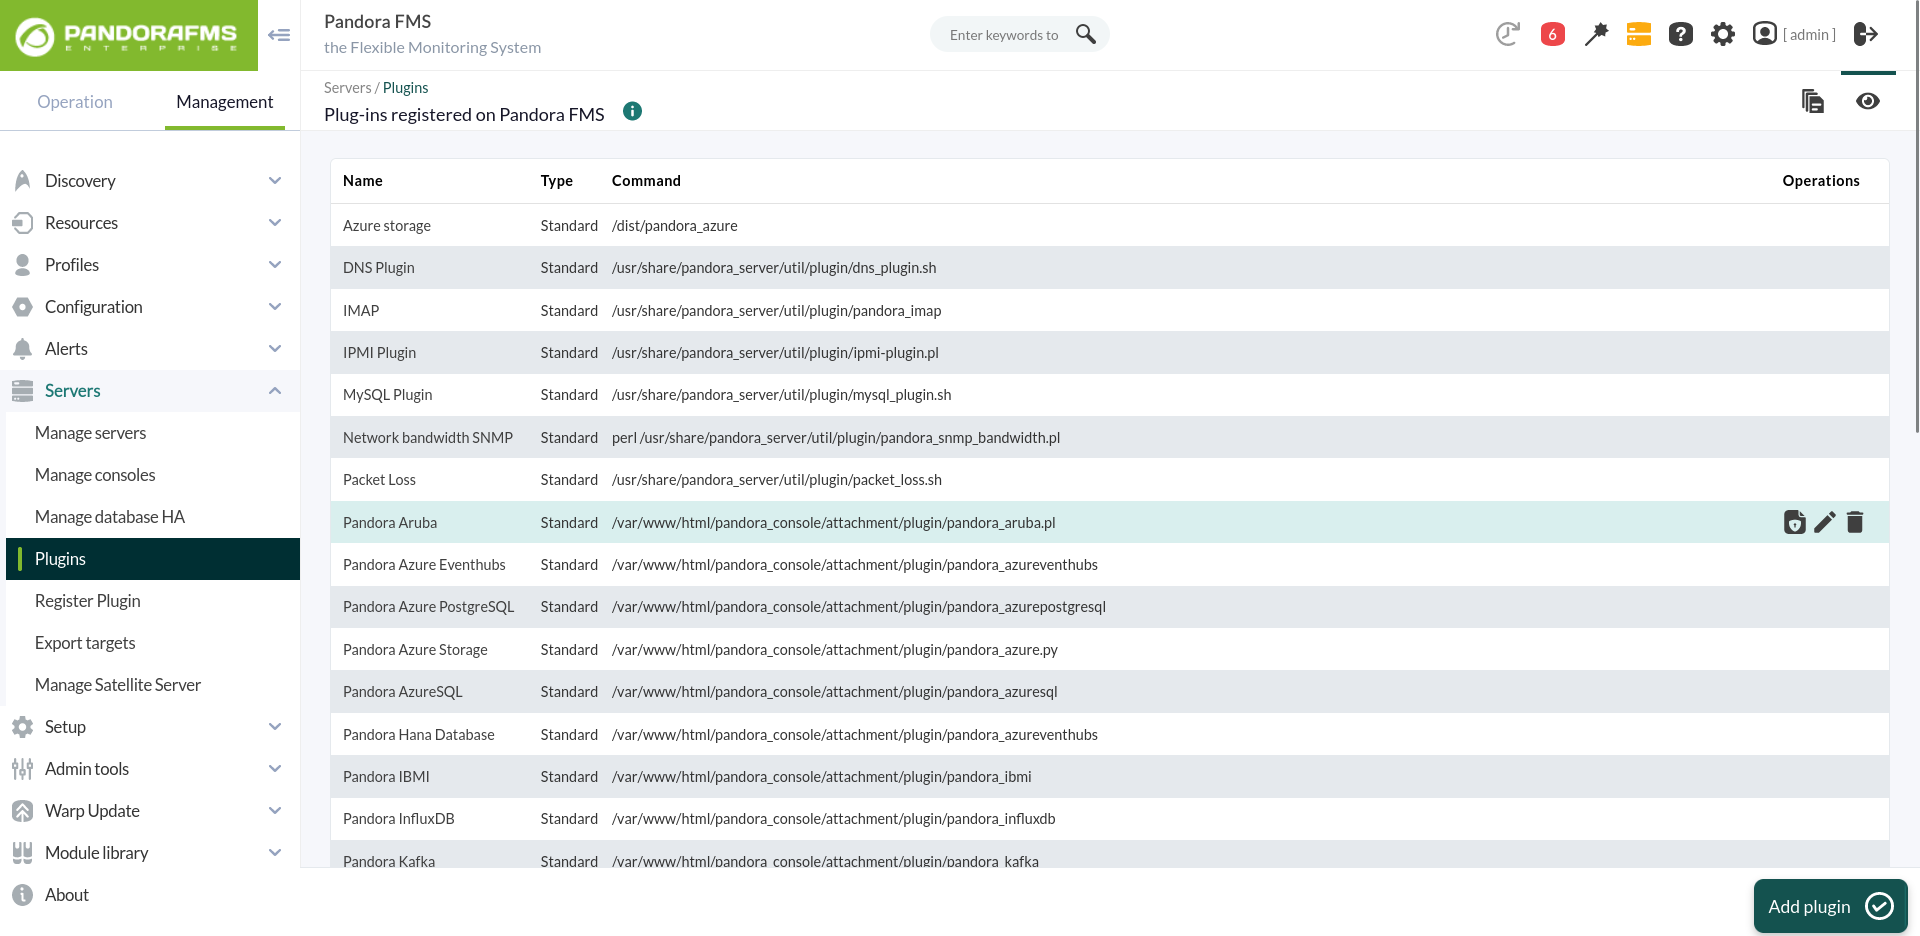Toggle the eye view icon in header
Viewport: 1920px width, 936px height.
1868,101
